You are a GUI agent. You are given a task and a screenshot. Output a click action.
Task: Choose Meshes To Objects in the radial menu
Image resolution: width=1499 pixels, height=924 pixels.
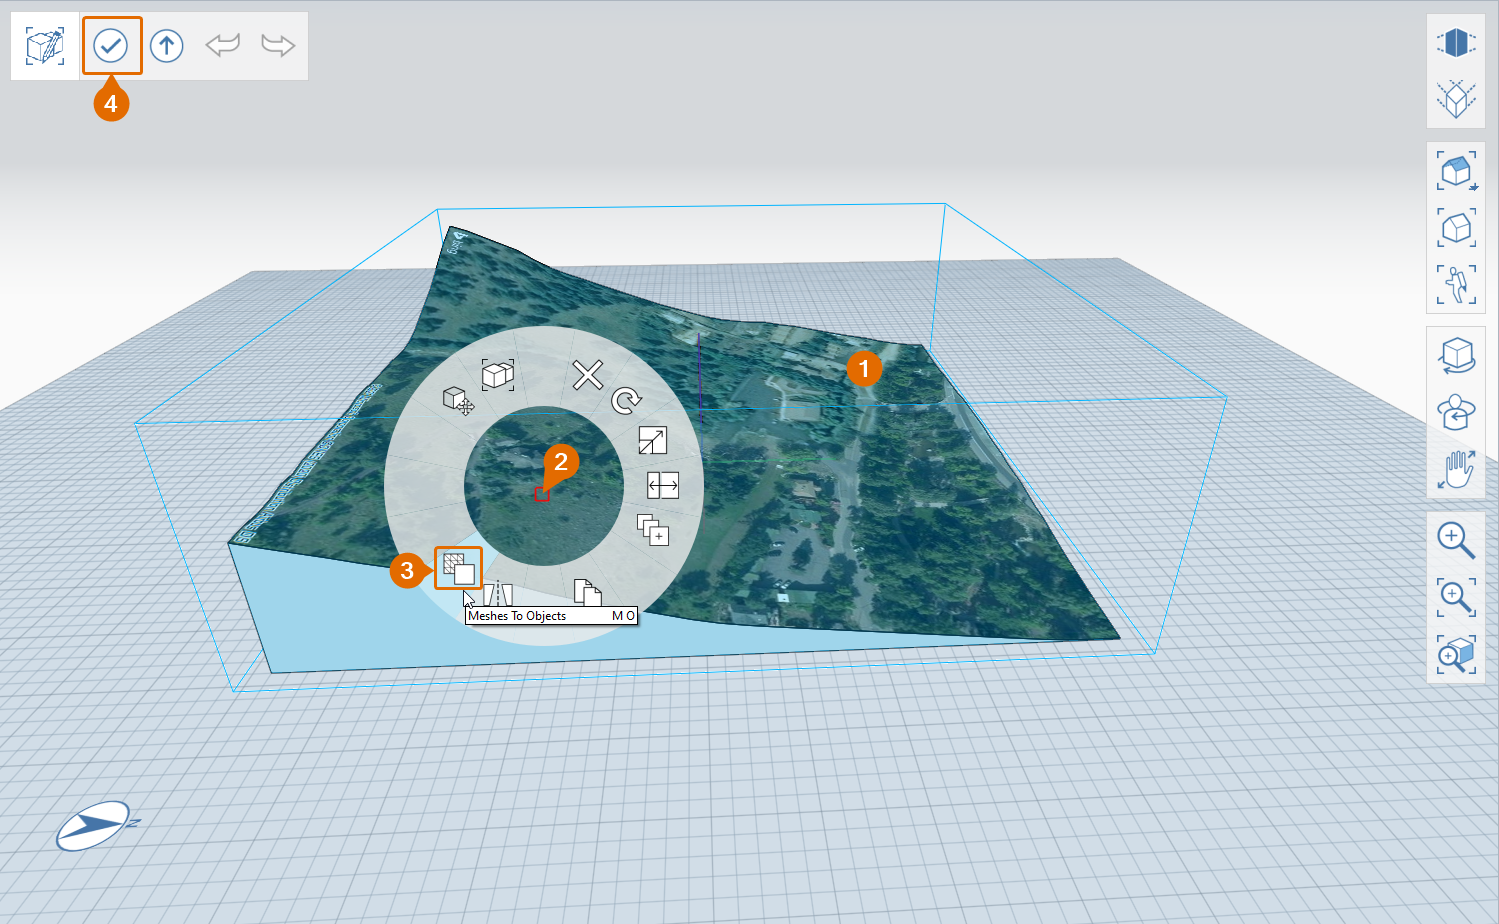pyautogui.click(x=458, y=569)
